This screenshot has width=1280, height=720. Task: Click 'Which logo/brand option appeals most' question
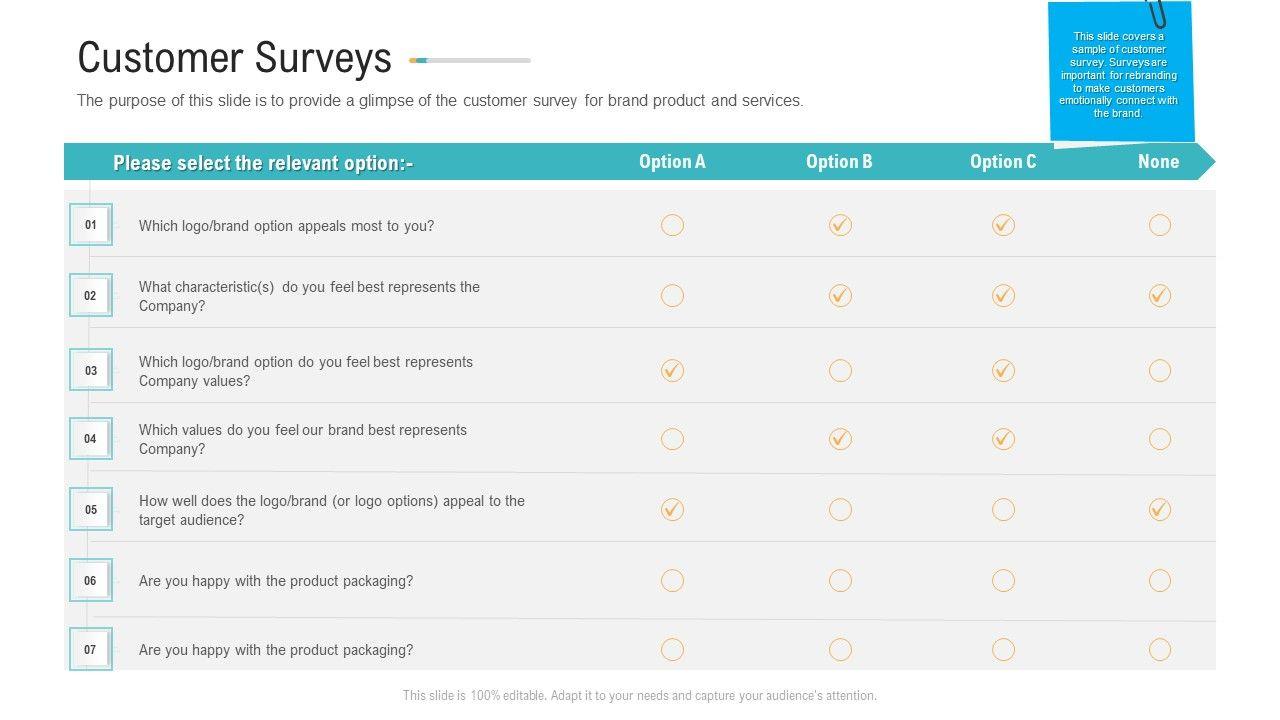coord(287,226)
